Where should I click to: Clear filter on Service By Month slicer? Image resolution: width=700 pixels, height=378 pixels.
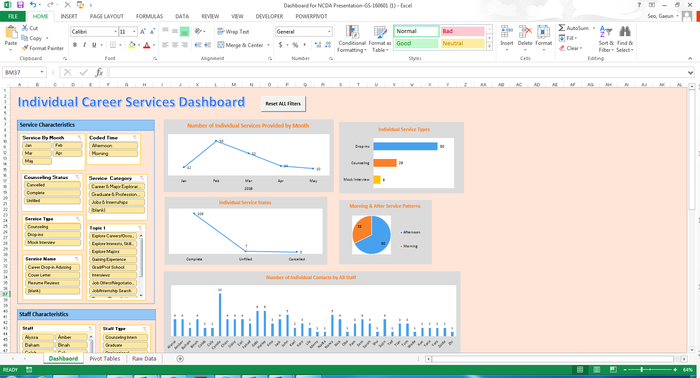point(79,137)
